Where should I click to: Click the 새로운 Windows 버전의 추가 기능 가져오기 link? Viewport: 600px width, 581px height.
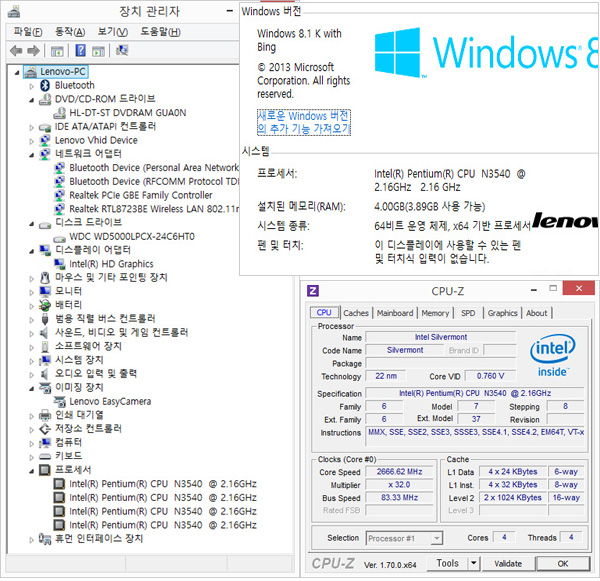tap(304, 122)
